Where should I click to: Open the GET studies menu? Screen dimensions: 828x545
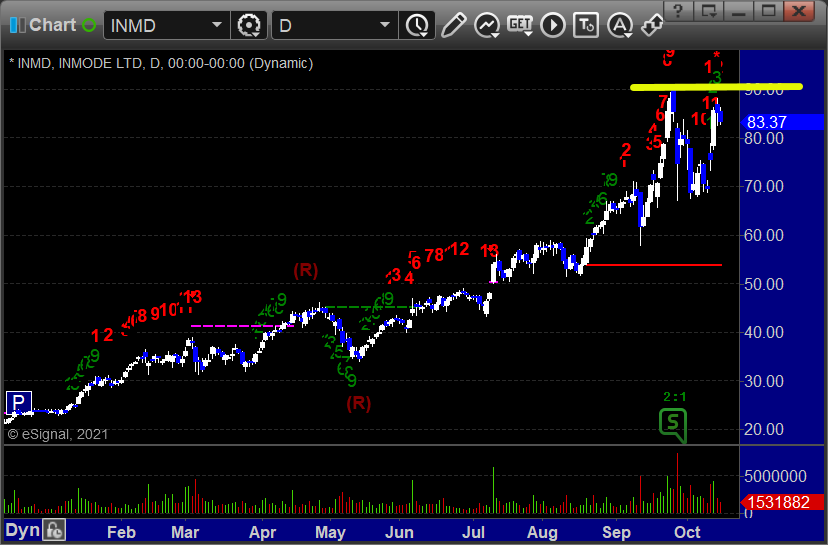point(520,25)
